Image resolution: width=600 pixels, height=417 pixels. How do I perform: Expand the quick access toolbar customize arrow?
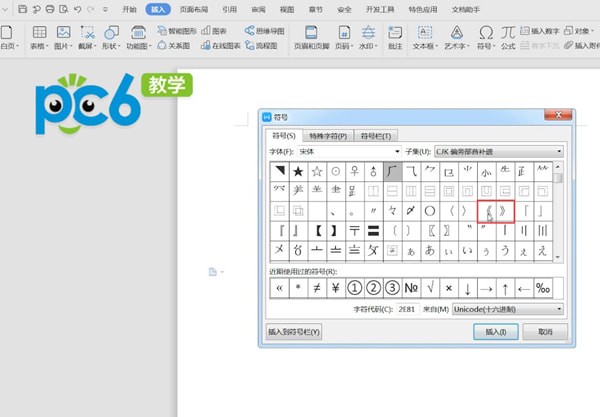[x=106, y=9]
